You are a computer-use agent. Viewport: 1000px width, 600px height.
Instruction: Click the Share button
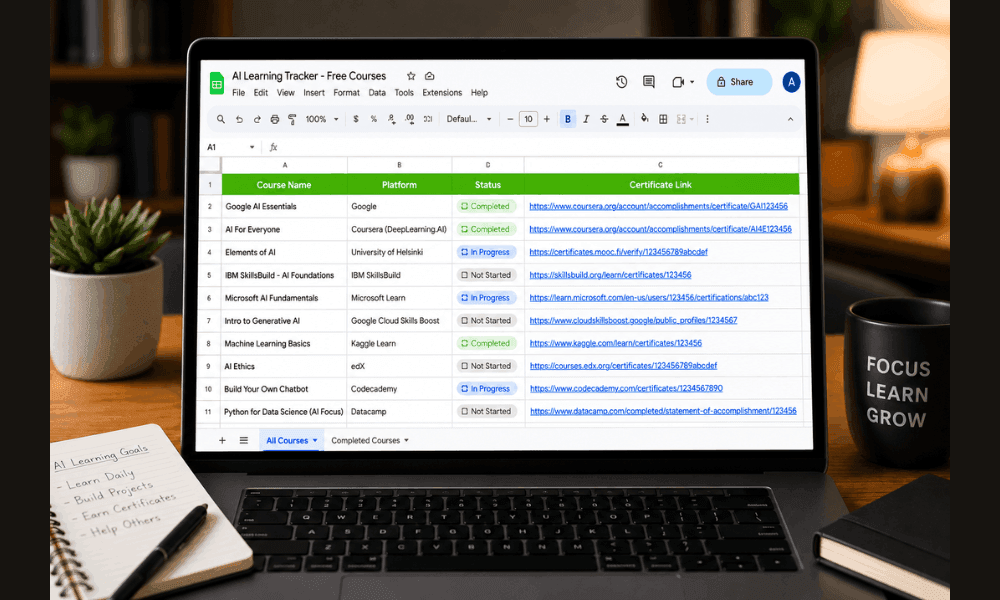tap(739, 82)
